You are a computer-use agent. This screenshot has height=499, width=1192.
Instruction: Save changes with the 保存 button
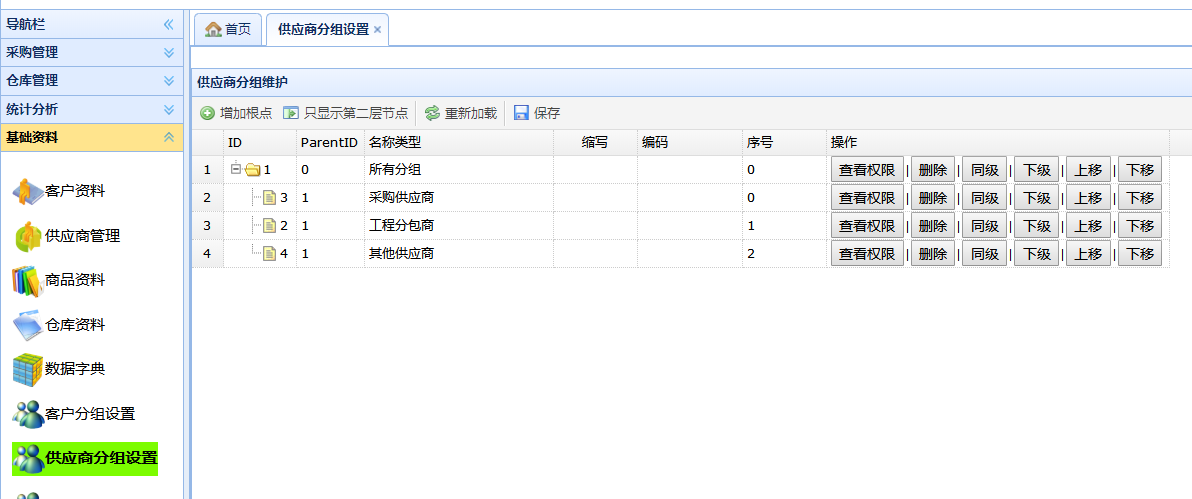pos(537,113)
